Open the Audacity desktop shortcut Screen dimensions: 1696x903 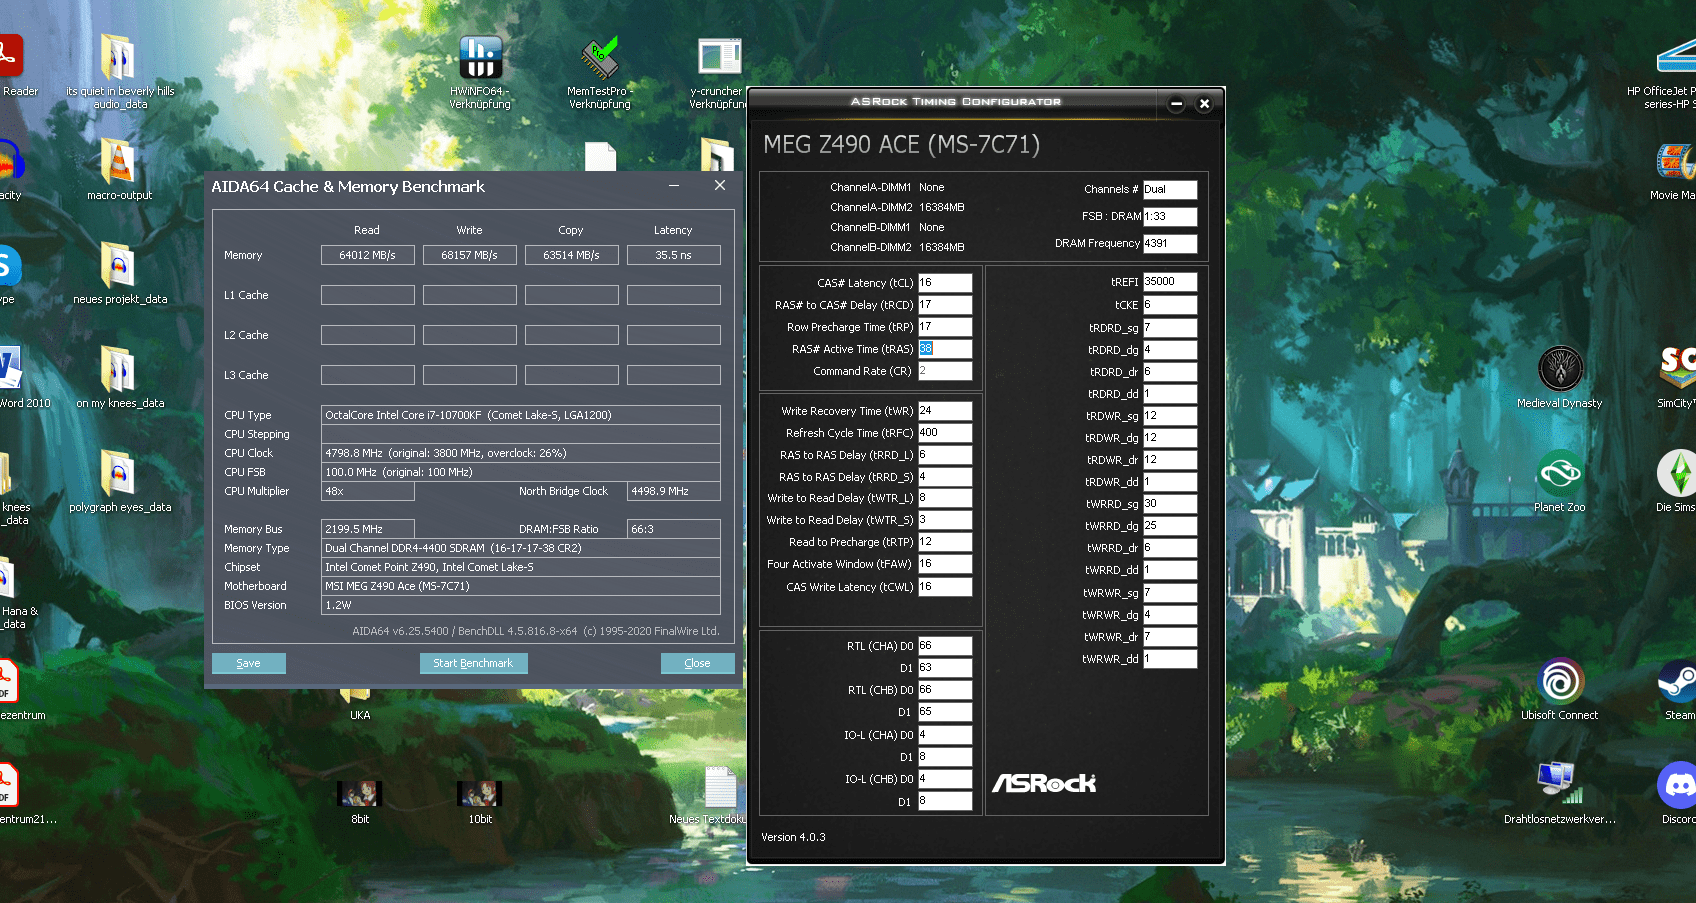pyautogui.click(x=10, y=160)
